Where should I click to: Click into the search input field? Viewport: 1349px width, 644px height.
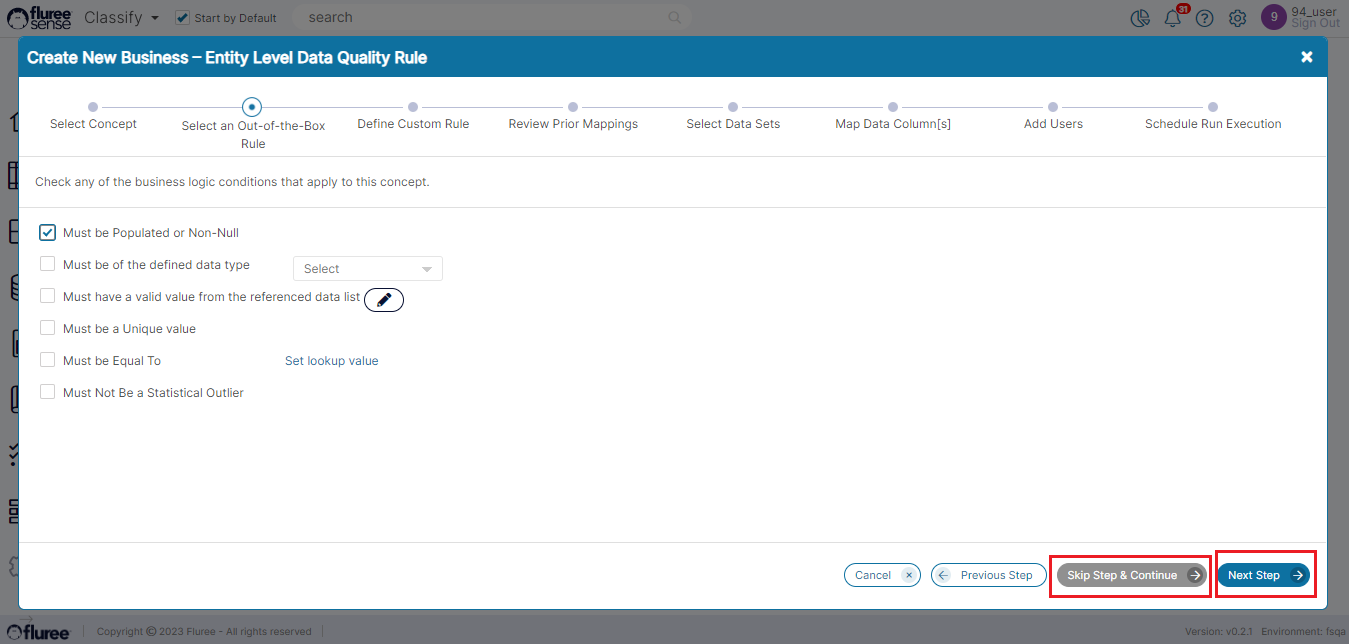[480, 17]
